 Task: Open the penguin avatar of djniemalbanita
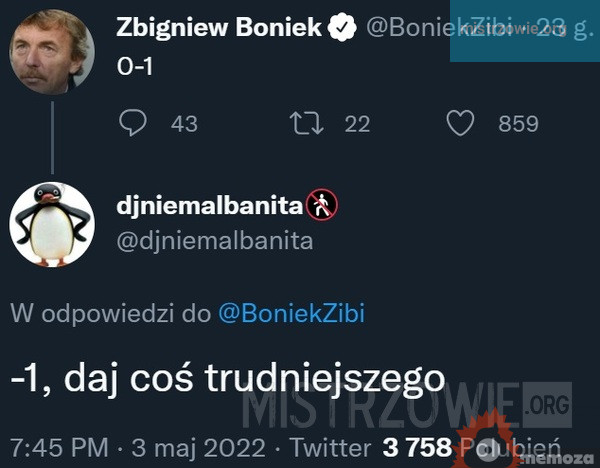51,224
